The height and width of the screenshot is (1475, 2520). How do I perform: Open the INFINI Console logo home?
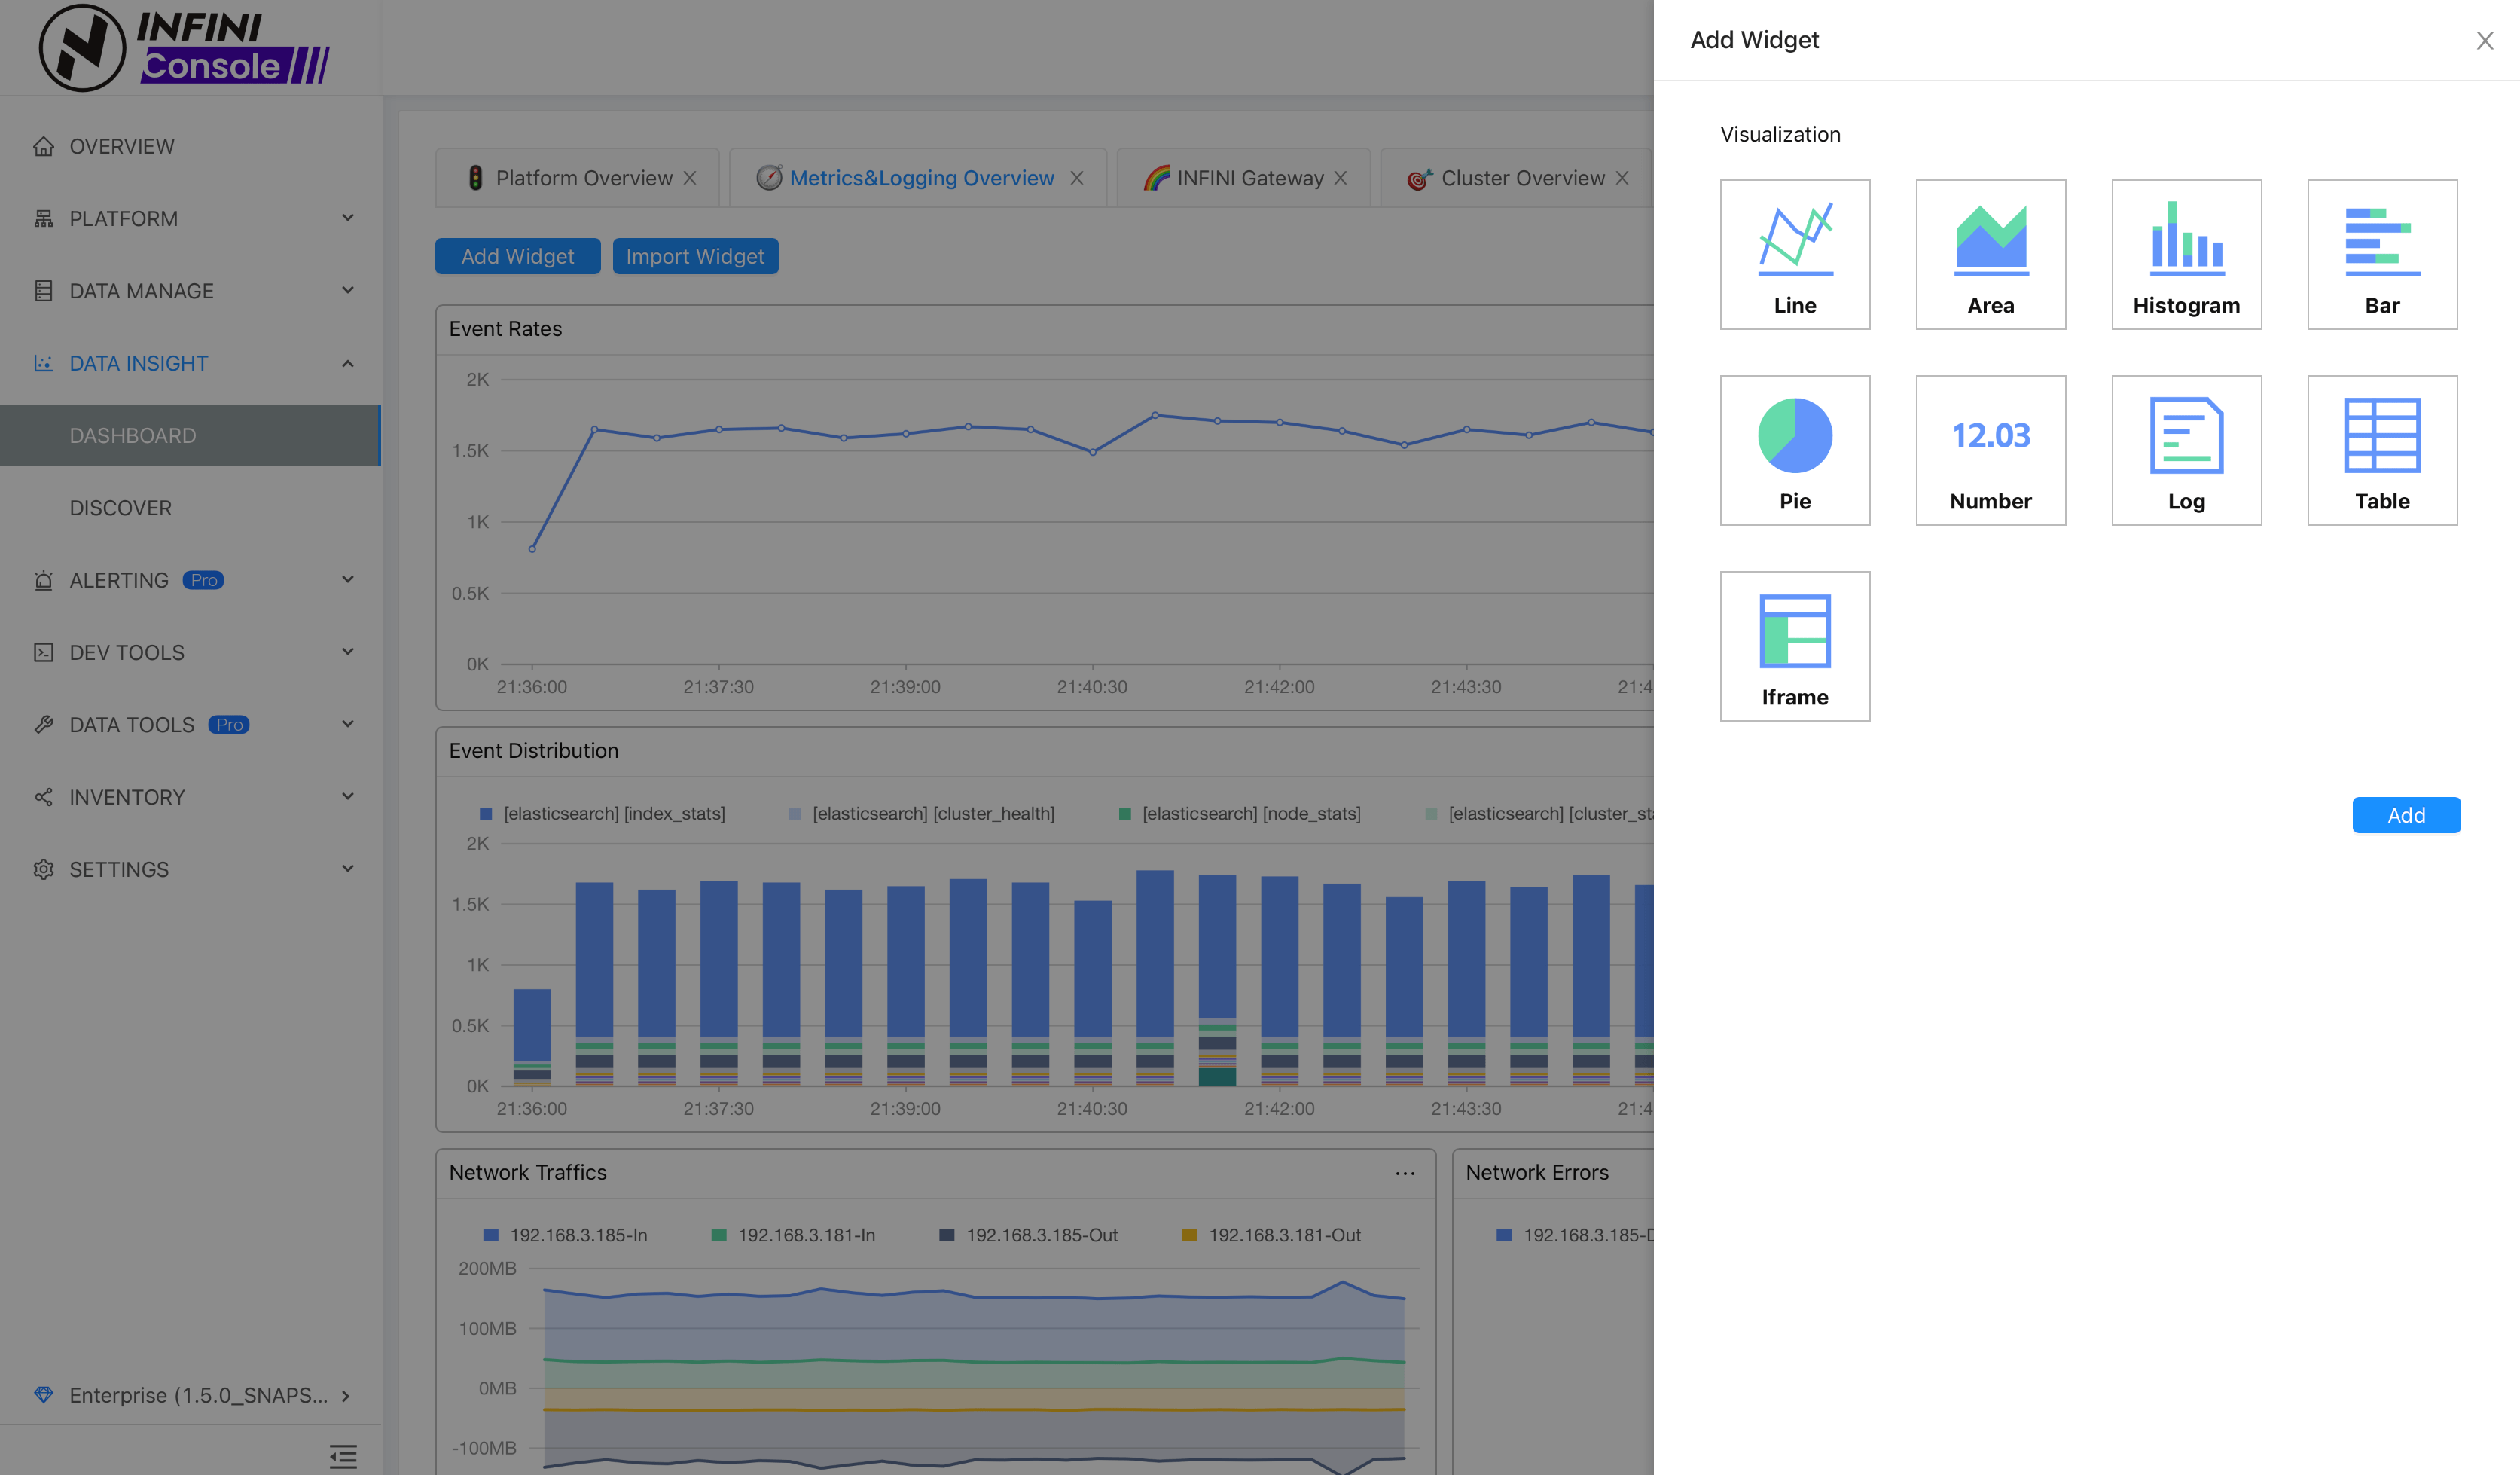point(184,47)
